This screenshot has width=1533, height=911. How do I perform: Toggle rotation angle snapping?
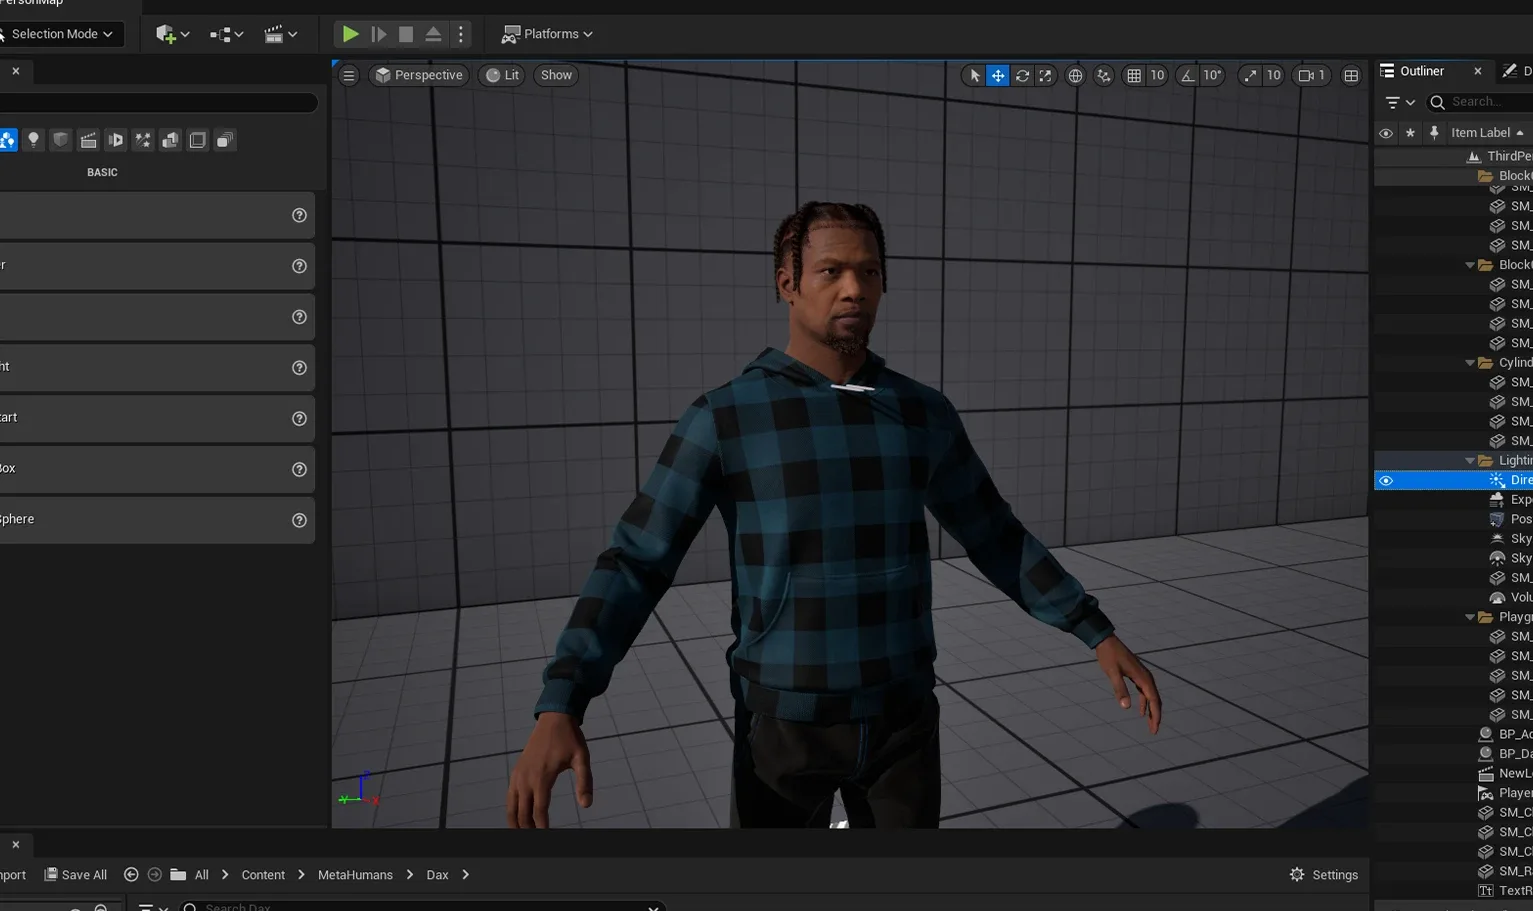point(1187,75)
